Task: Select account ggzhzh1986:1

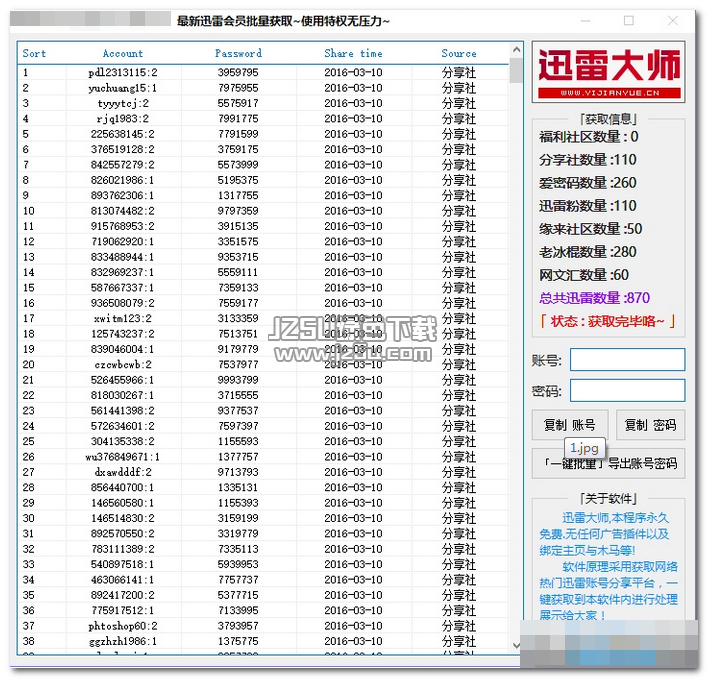Action: (x=123, y=641)
